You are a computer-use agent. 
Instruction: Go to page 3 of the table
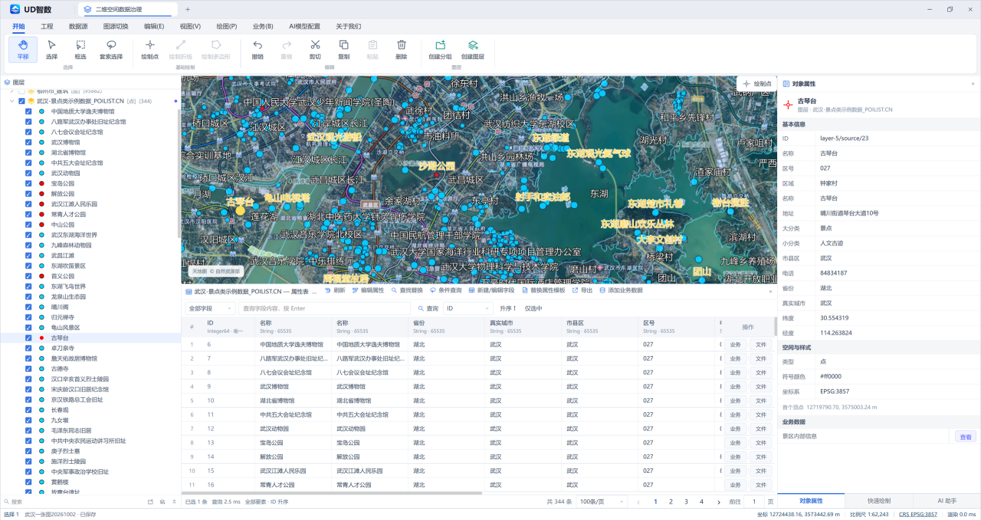pos(686,502)
